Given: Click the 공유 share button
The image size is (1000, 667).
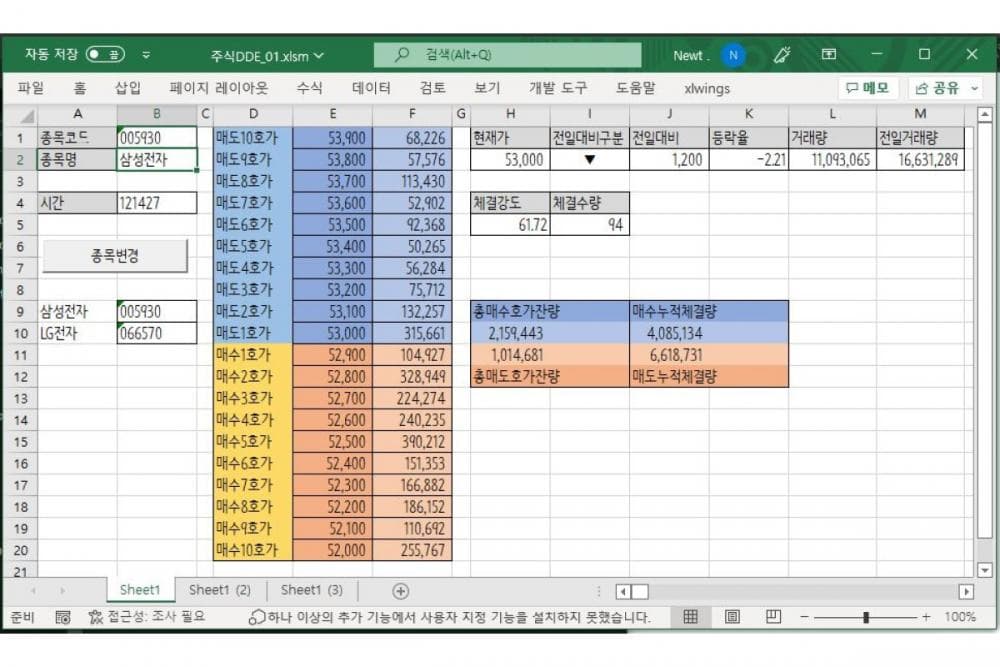Looking at the screenshot, I should click(x=938, y=88).
